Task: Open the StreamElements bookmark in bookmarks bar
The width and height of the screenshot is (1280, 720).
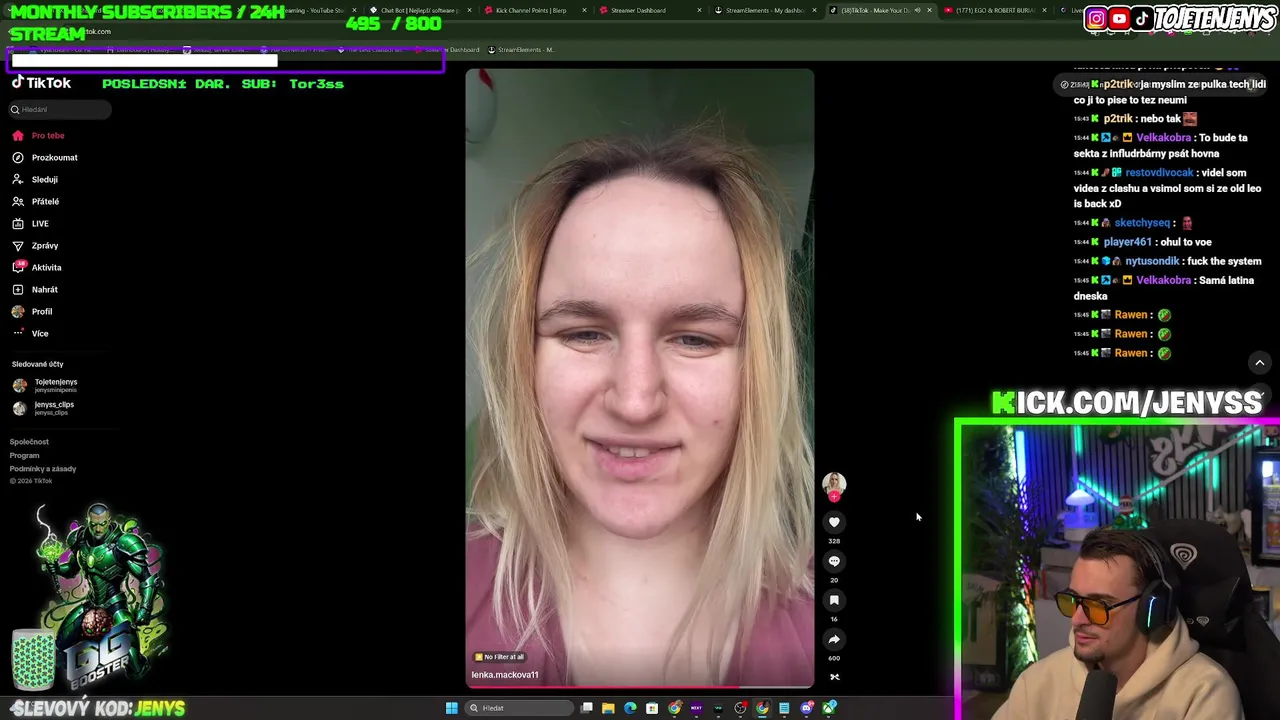Action: click(520, 49)
